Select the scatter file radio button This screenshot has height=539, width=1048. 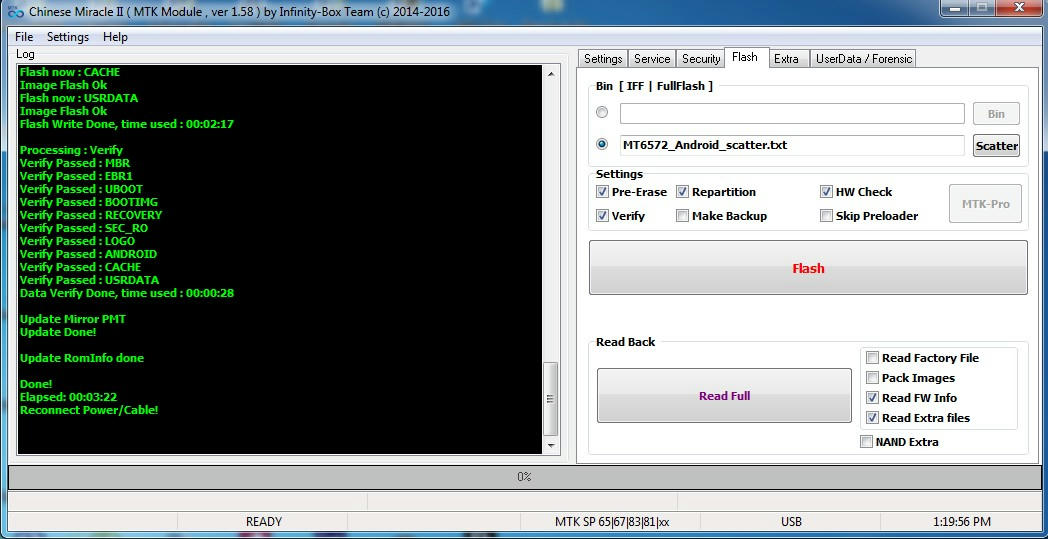coord(602,144)
